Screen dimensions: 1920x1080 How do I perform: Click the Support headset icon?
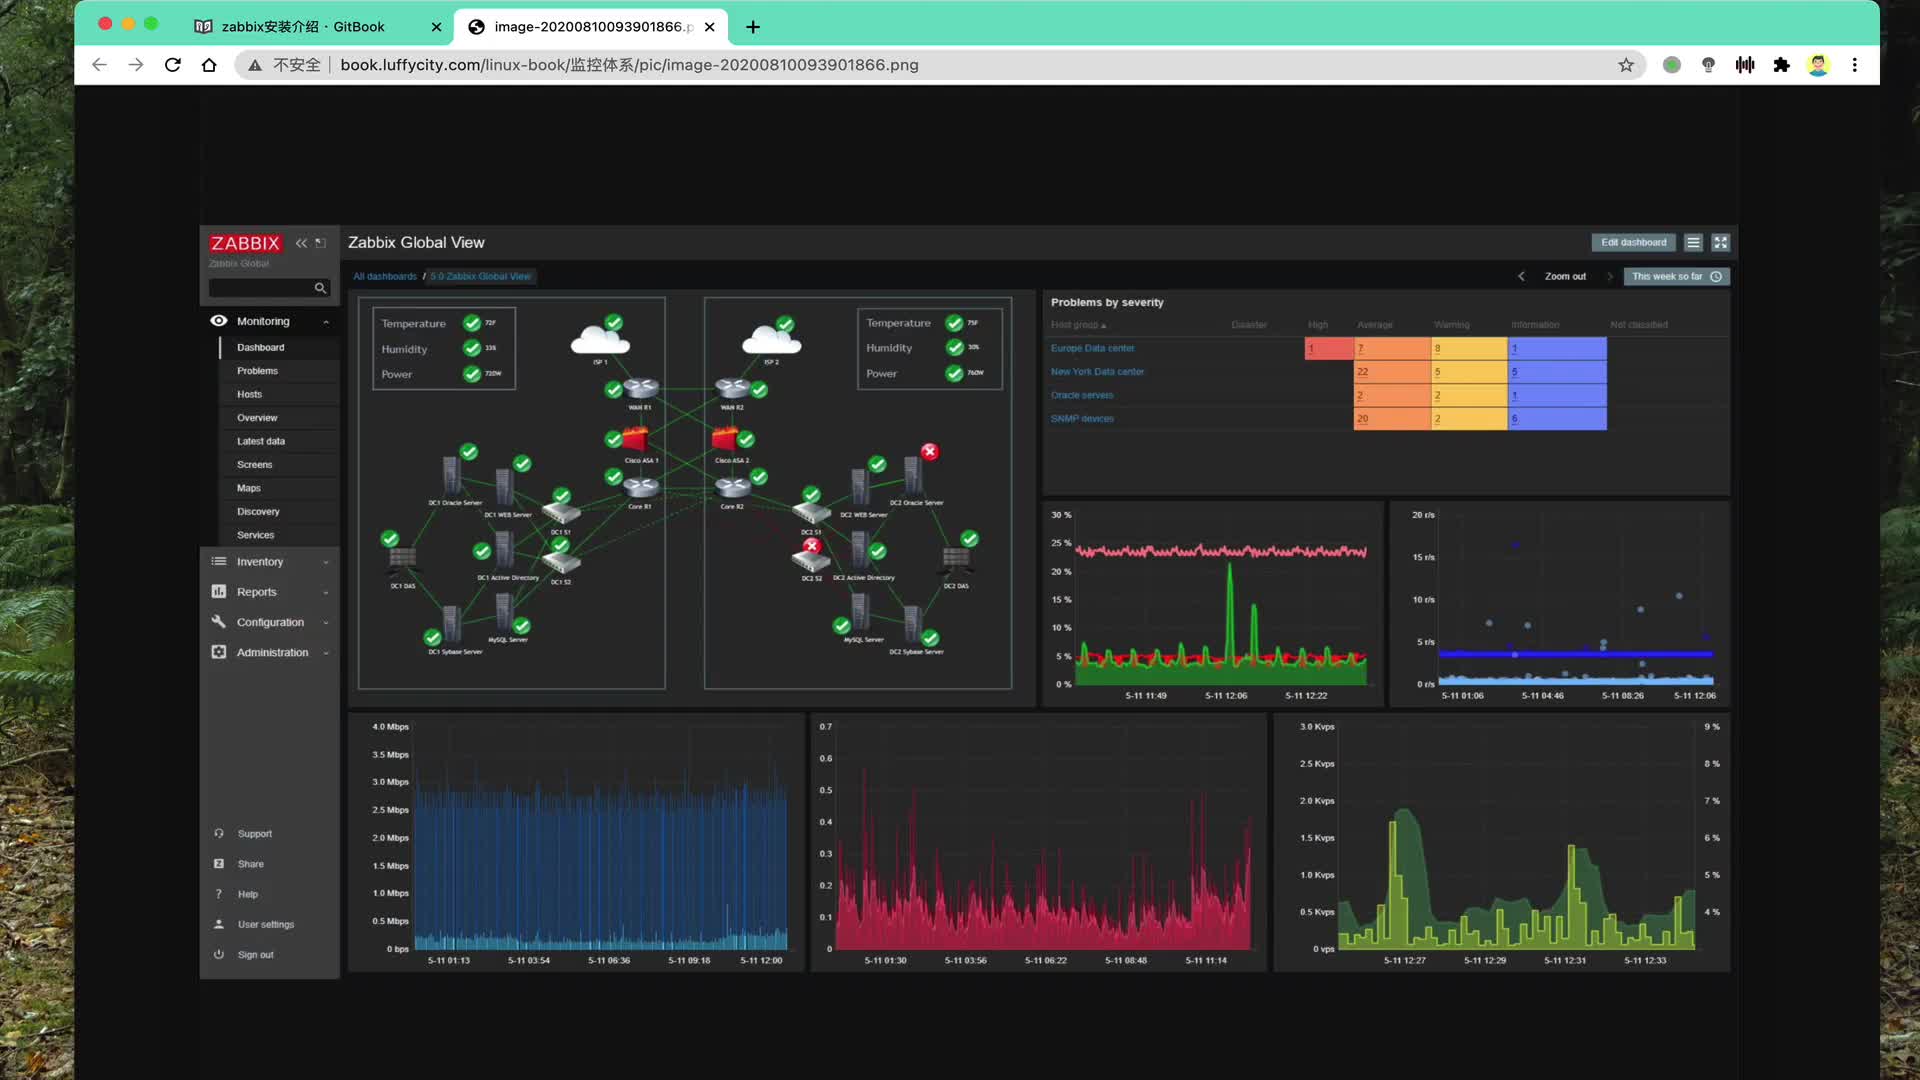coord(219,834)
